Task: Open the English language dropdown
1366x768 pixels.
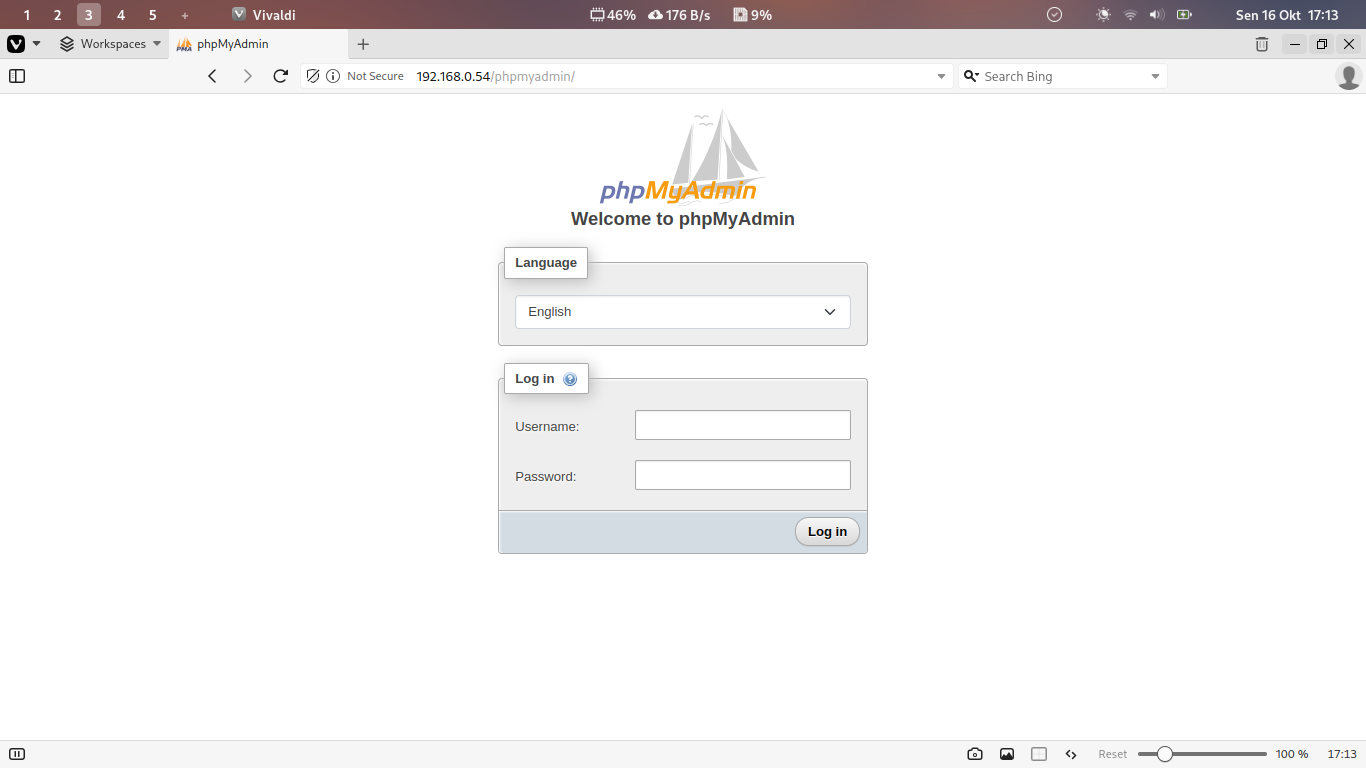Action: [682, 312]
